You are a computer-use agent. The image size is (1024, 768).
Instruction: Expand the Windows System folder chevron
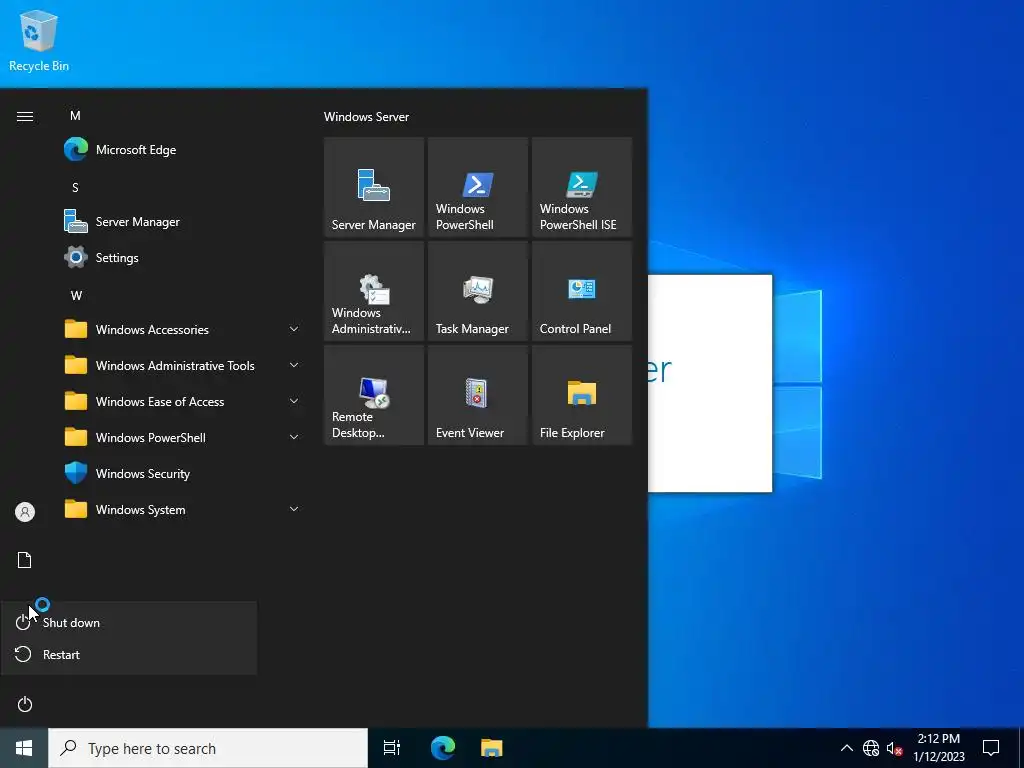(x=294, y=509)
